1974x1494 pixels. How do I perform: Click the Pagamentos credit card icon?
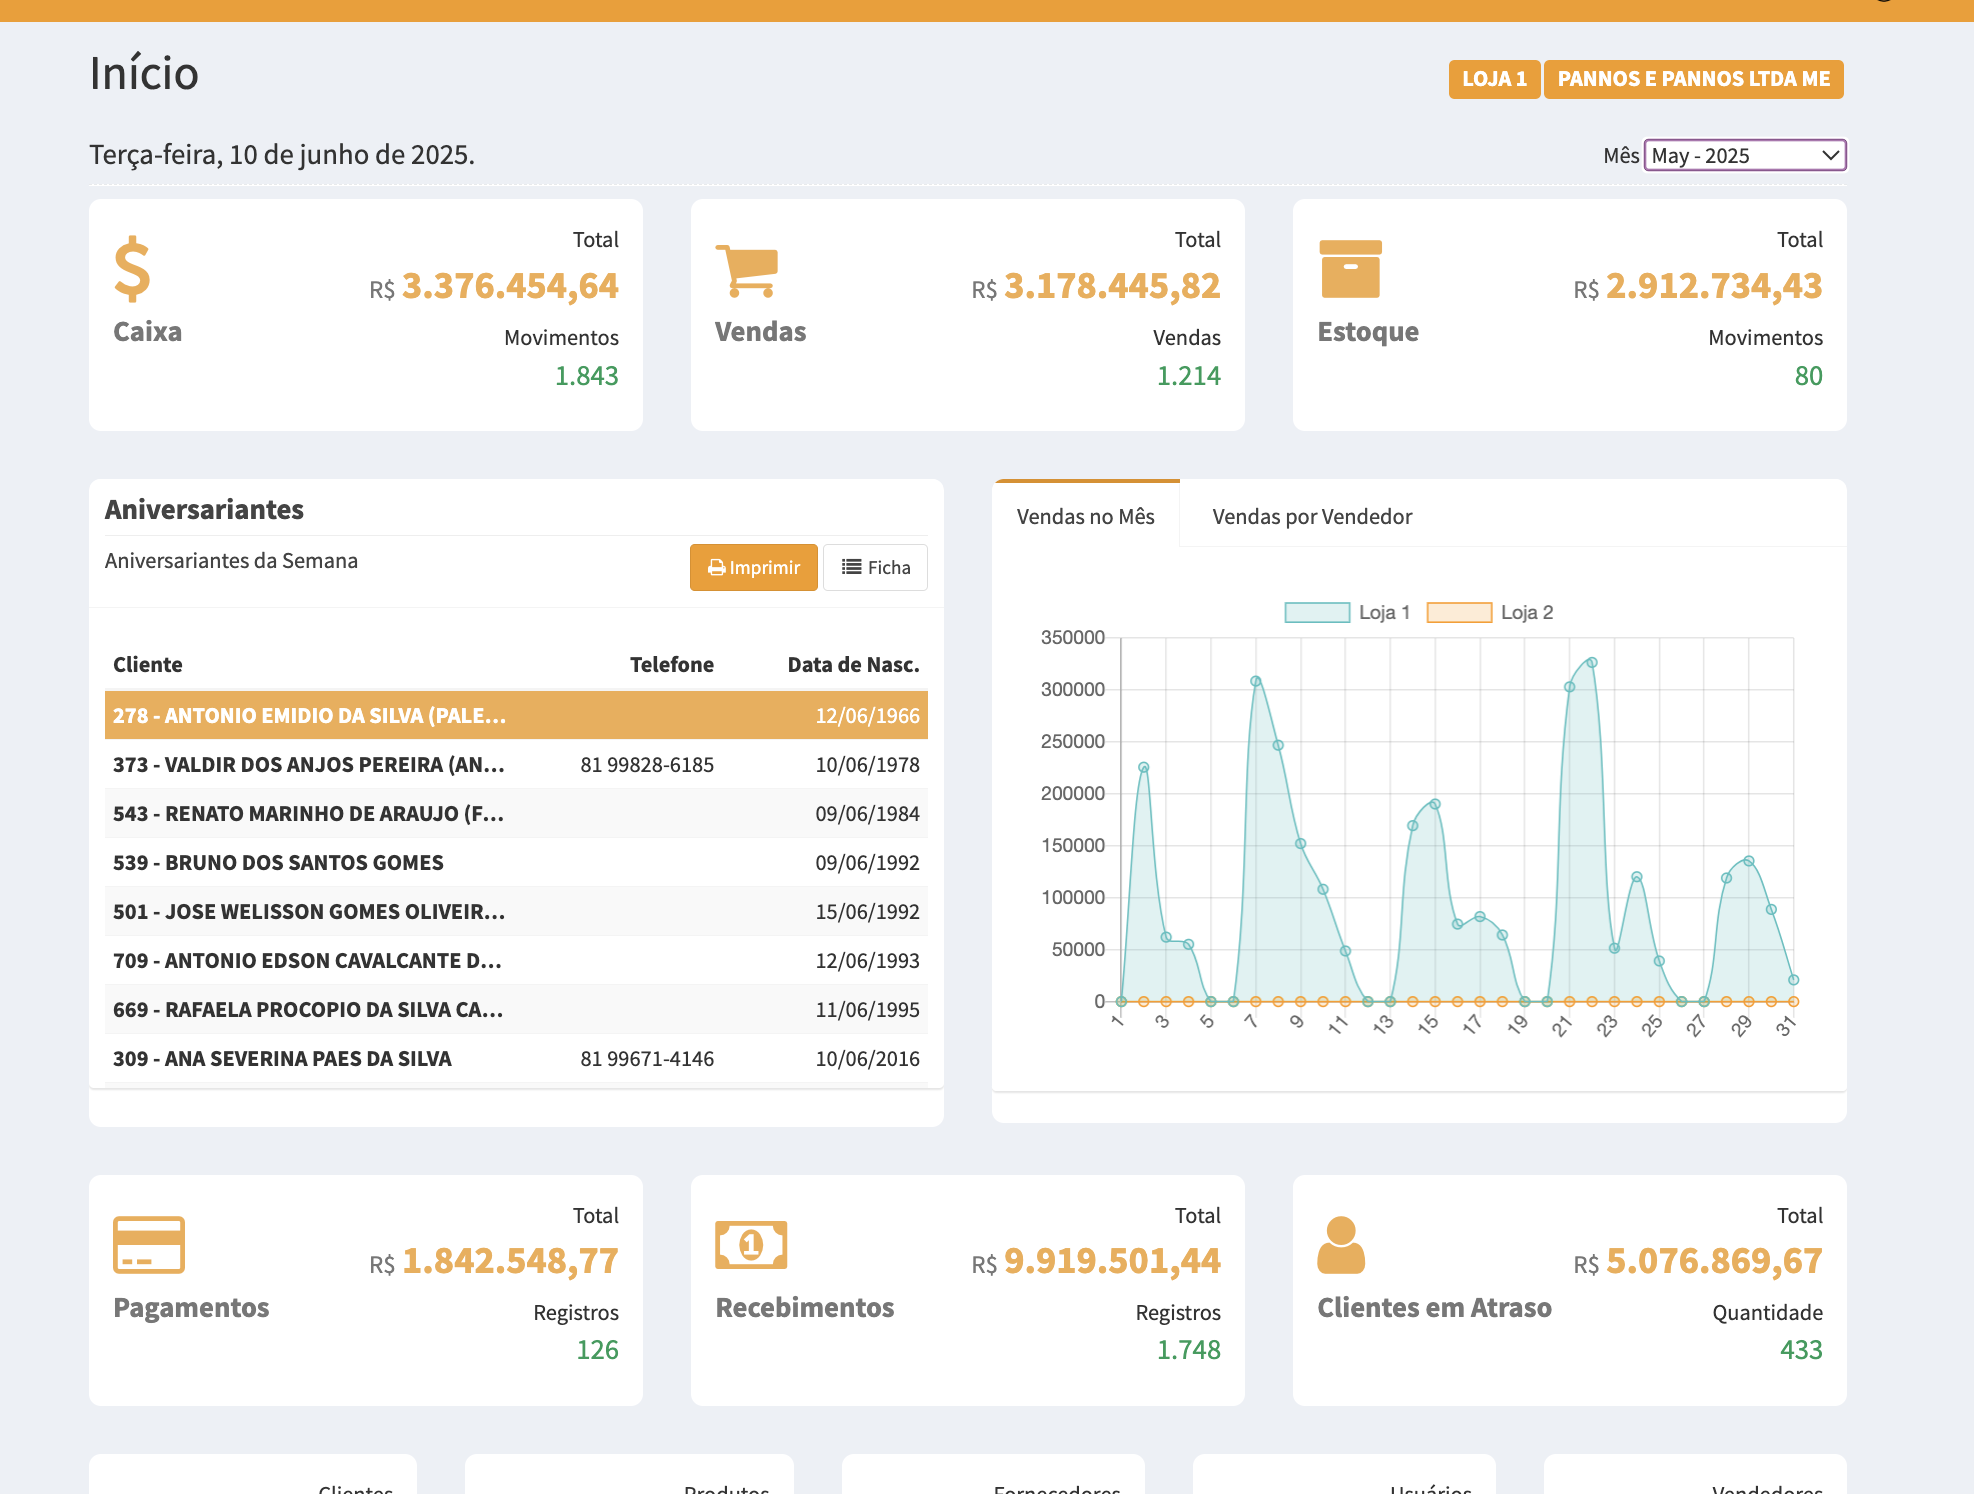[x=149, y=1244]
